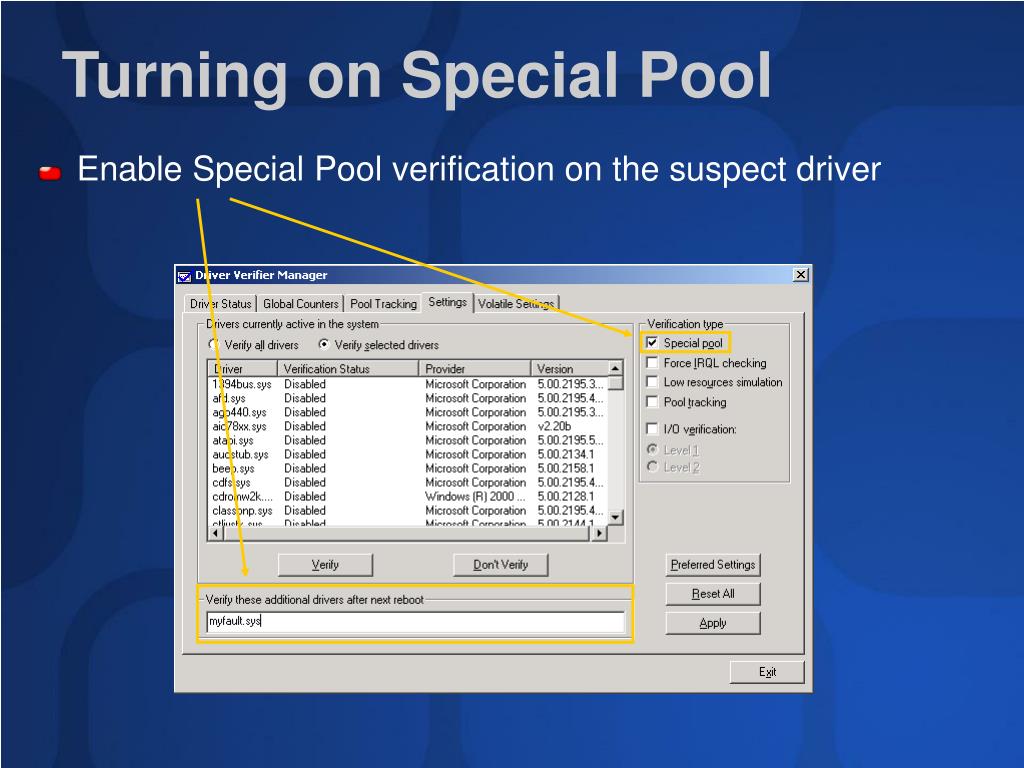Enable Low resources simulation
The width and height of the screenshot is (1024, 768).
click(x=652, y=382)
